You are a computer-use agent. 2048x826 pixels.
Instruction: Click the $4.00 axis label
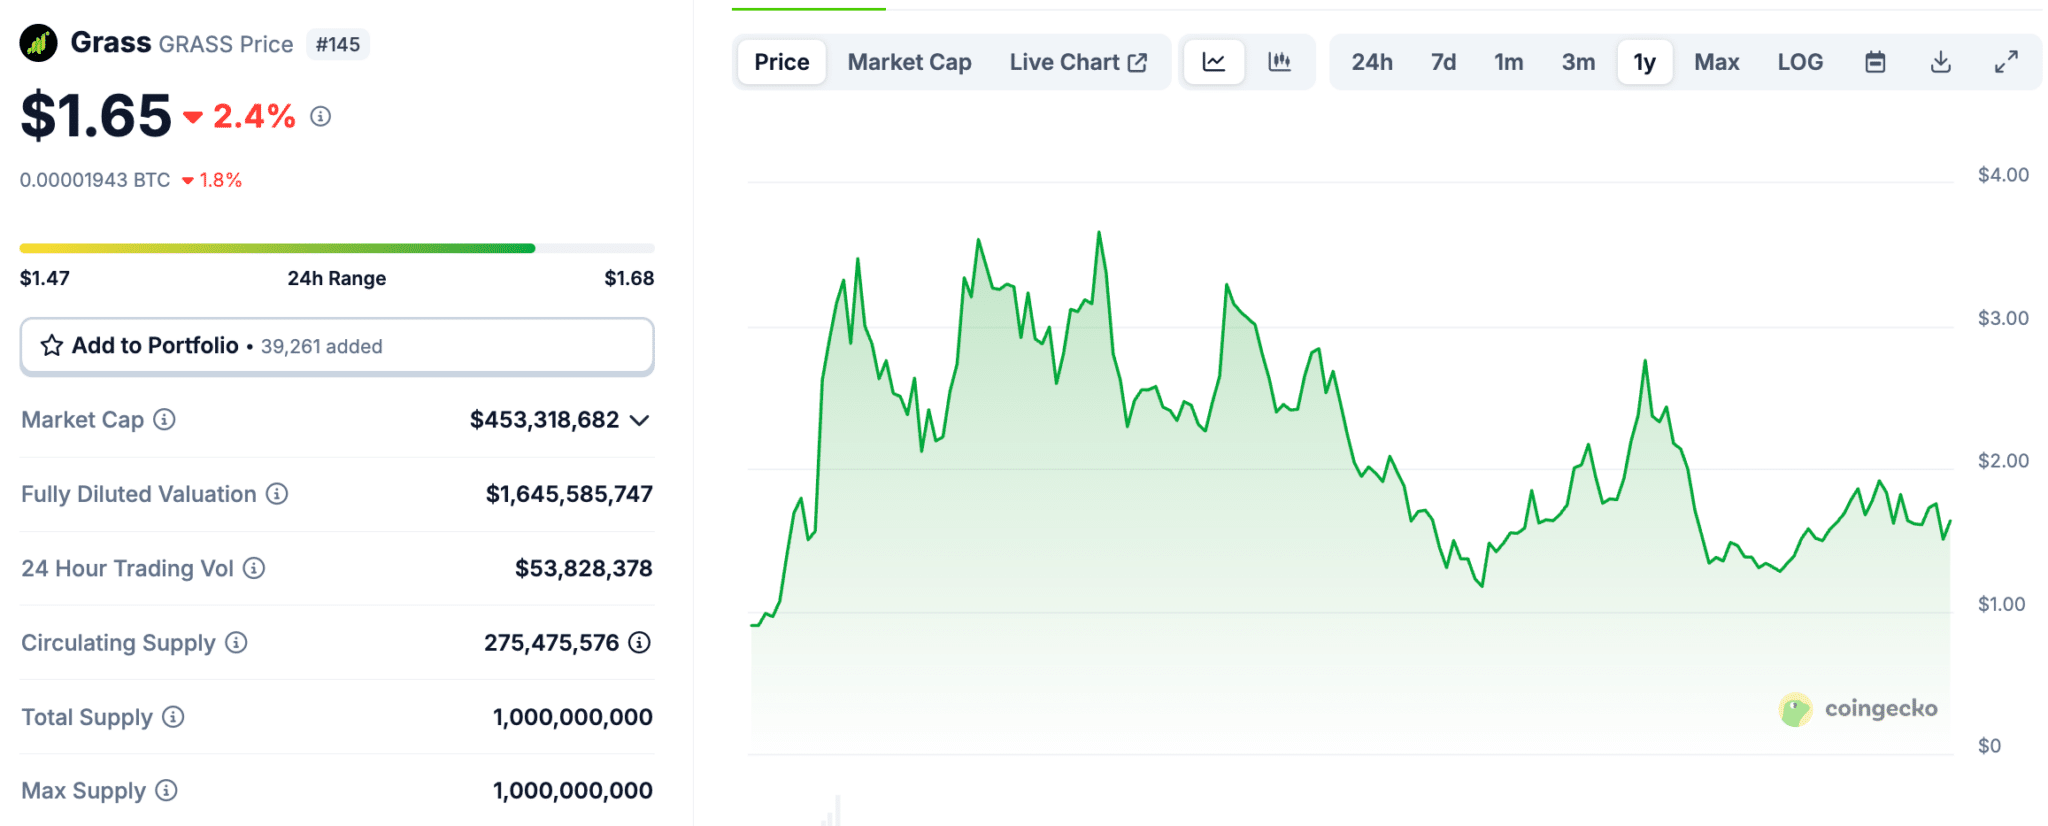pos(2003,175)
